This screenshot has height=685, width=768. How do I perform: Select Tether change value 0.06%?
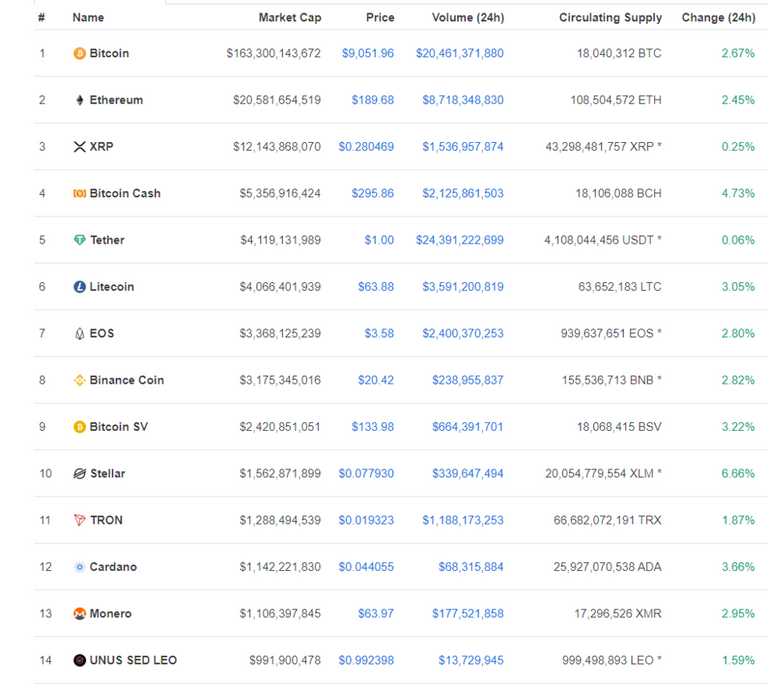tap(738, 240)
